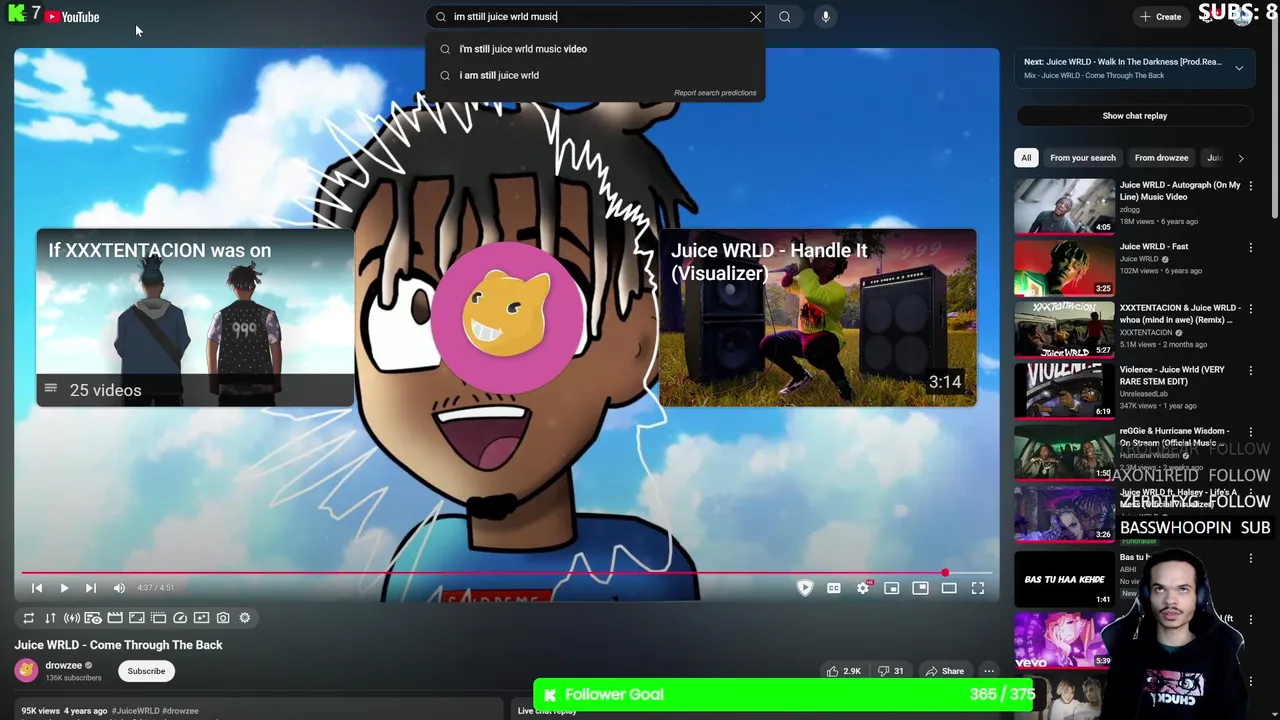The width and height of the screenshot is (1280, 720).
Task: Enter full screen
Action: (x=978, y=588)
